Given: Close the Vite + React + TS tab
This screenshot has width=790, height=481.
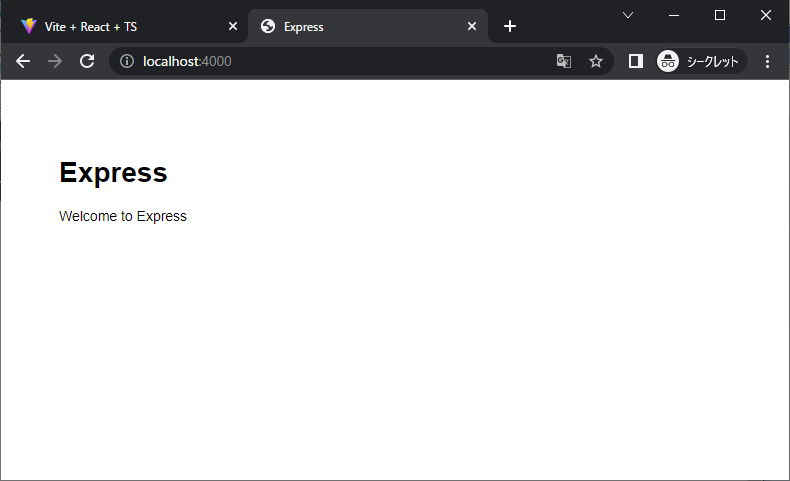Looking at the screenshot, I should (x=233, y=26).
